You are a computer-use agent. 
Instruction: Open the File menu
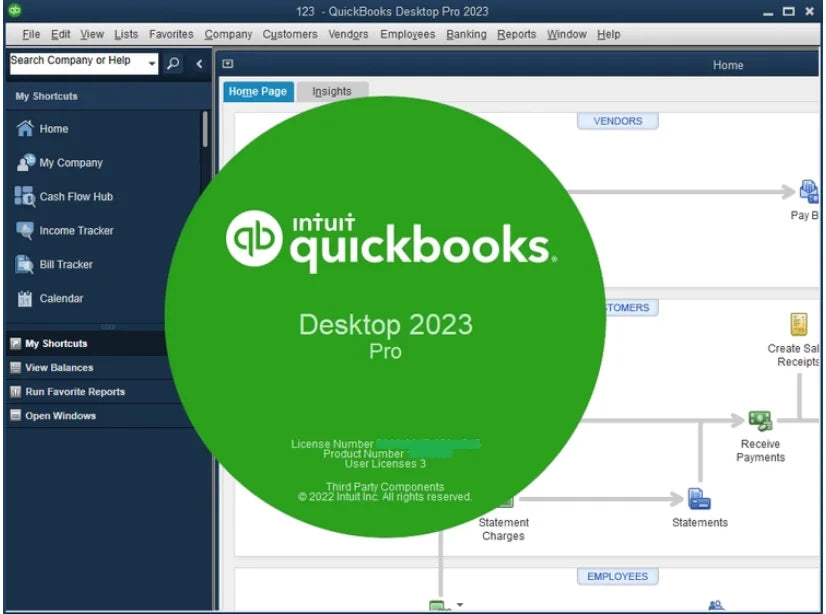pos(31,34)
